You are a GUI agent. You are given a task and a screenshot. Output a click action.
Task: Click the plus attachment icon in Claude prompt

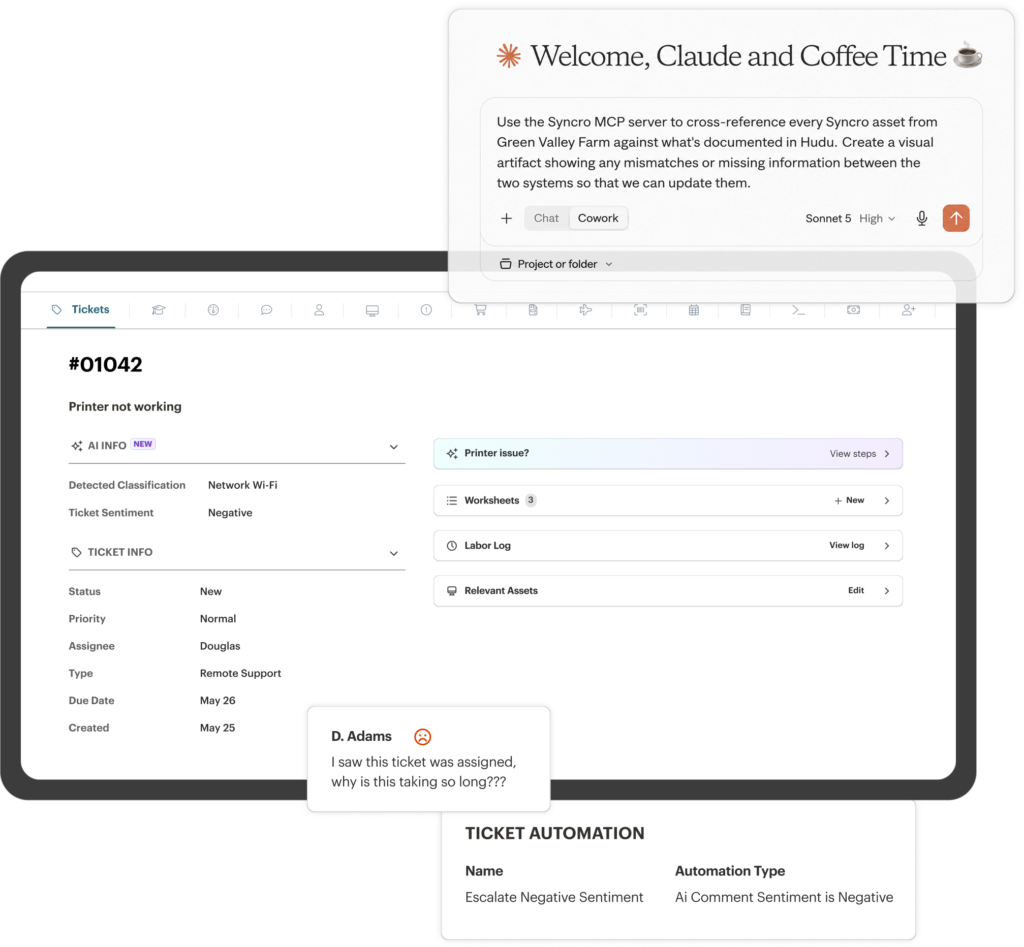[506, 218]
